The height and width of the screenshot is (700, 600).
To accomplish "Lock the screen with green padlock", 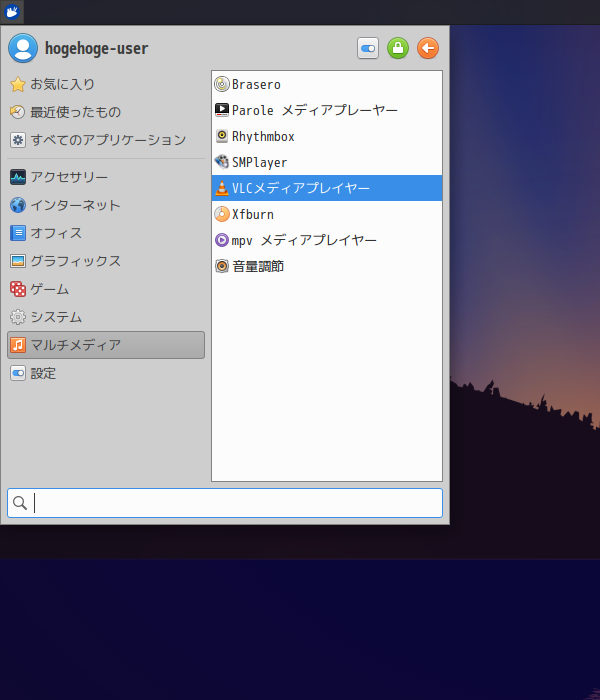I will (398, 48).
